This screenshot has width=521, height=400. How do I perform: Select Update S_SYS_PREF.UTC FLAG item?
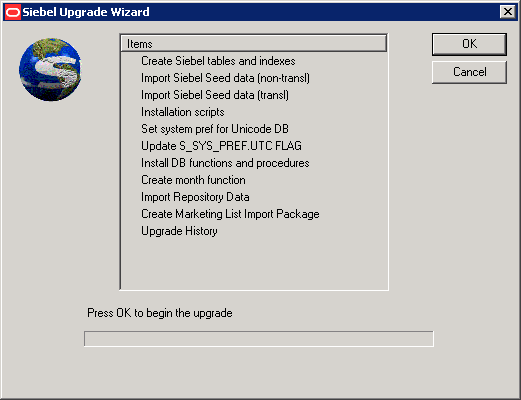point(221,146)
